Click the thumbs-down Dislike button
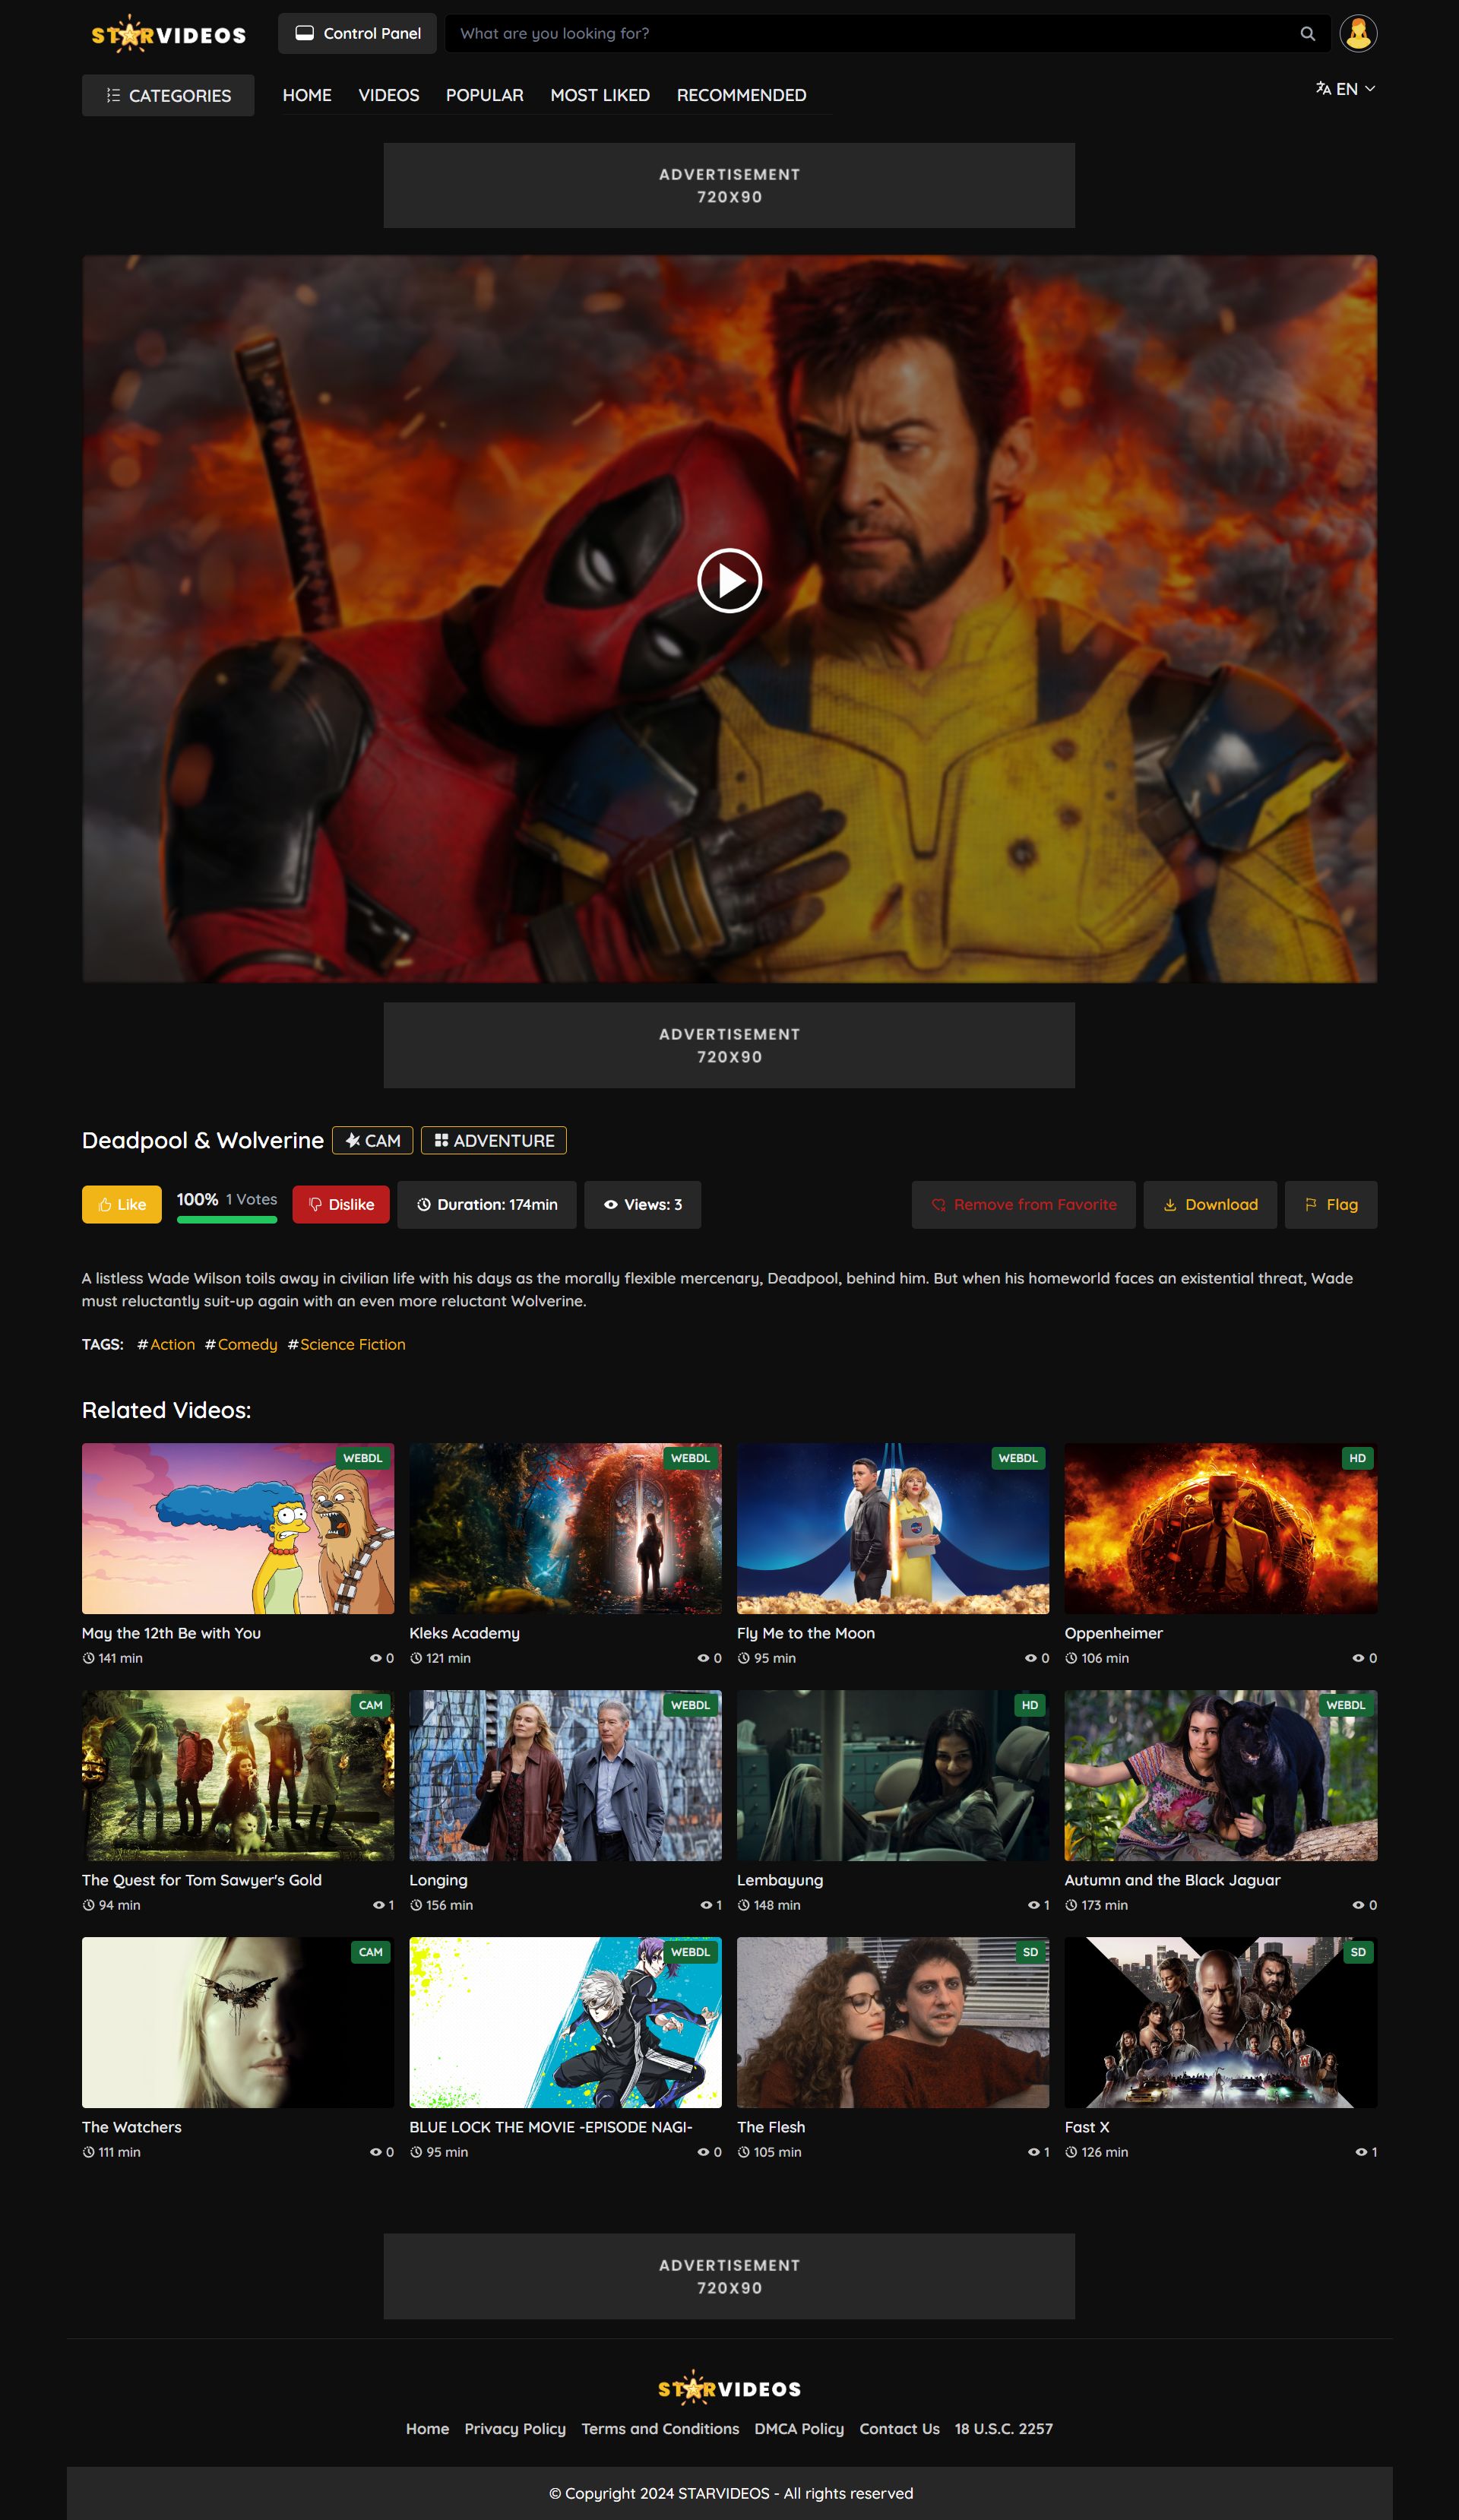The width and height of the screenshot is (1459, 2520). [341, 1204]
